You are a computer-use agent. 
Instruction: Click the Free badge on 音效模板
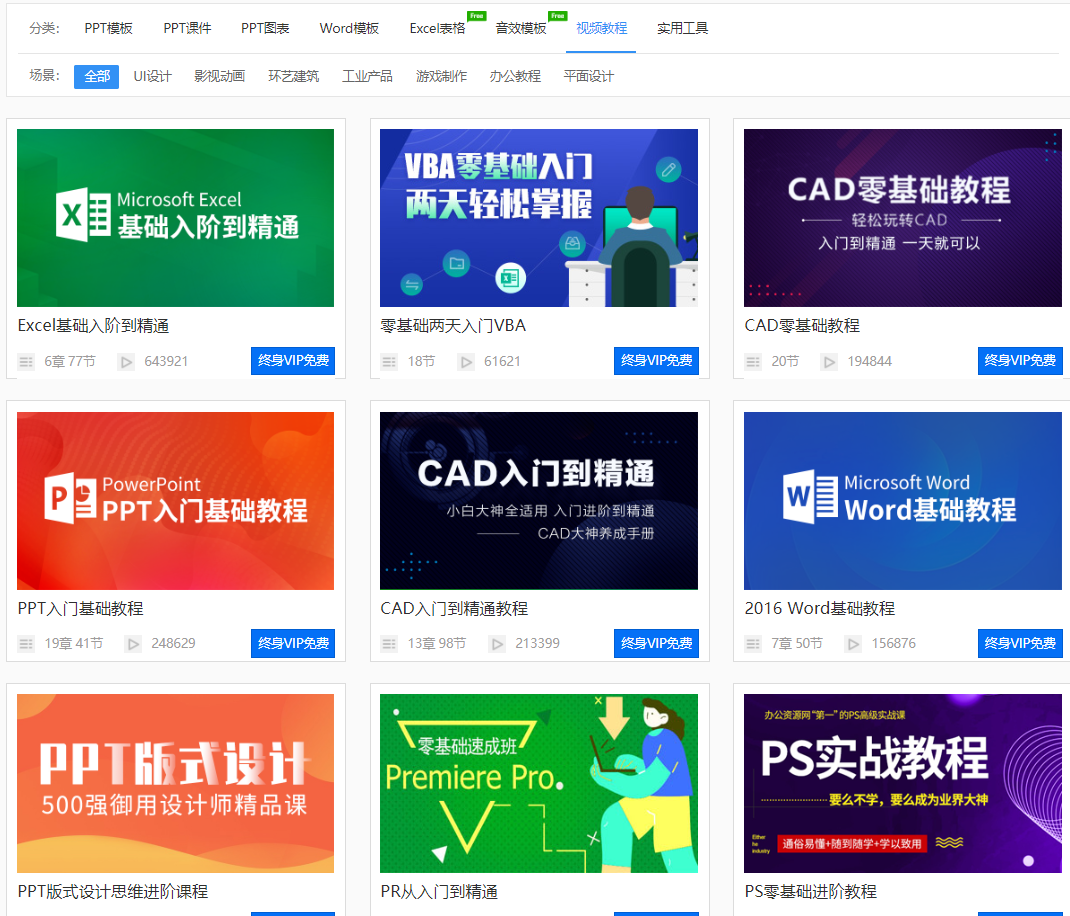coord(558,16)
